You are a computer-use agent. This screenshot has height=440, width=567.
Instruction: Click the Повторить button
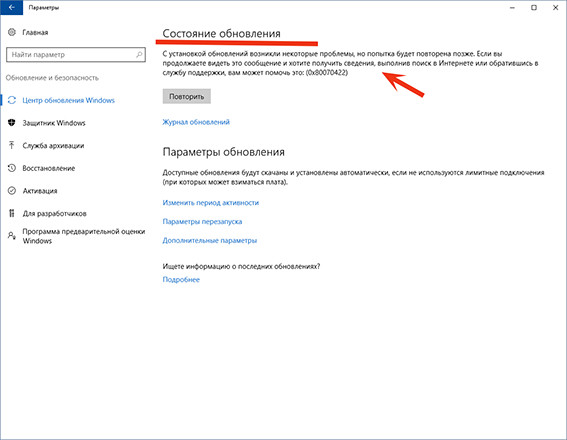pos(187,97)
